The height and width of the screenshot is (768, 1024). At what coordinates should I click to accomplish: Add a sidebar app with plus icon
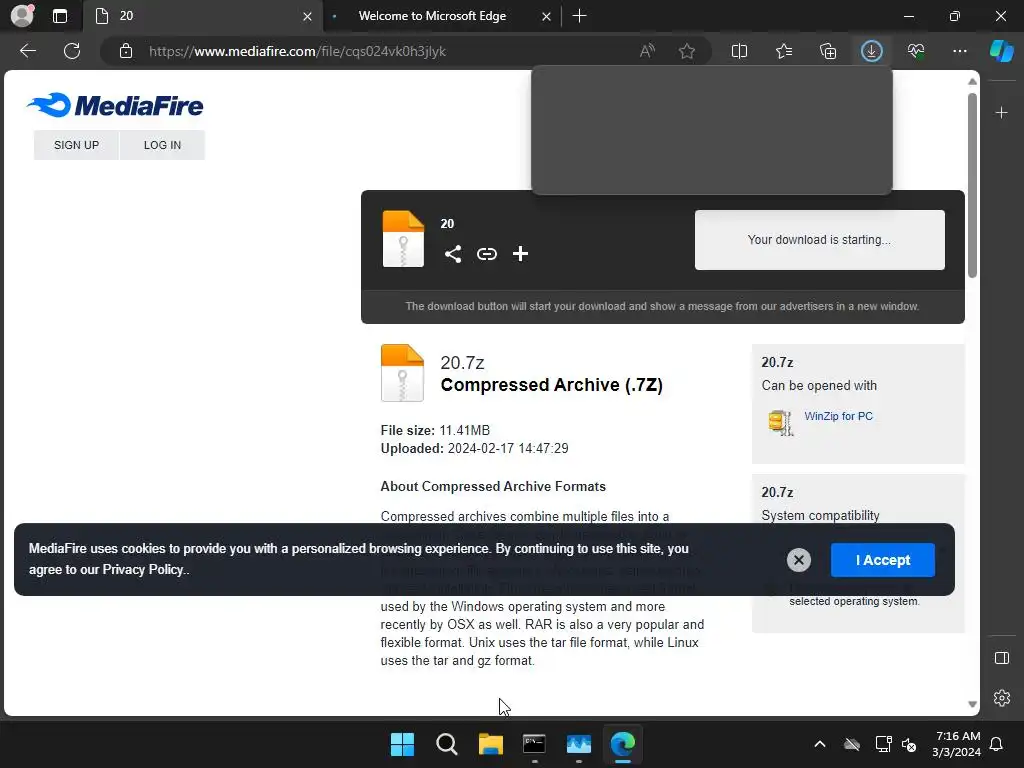pyautogui.click(x=1001, y=113)
